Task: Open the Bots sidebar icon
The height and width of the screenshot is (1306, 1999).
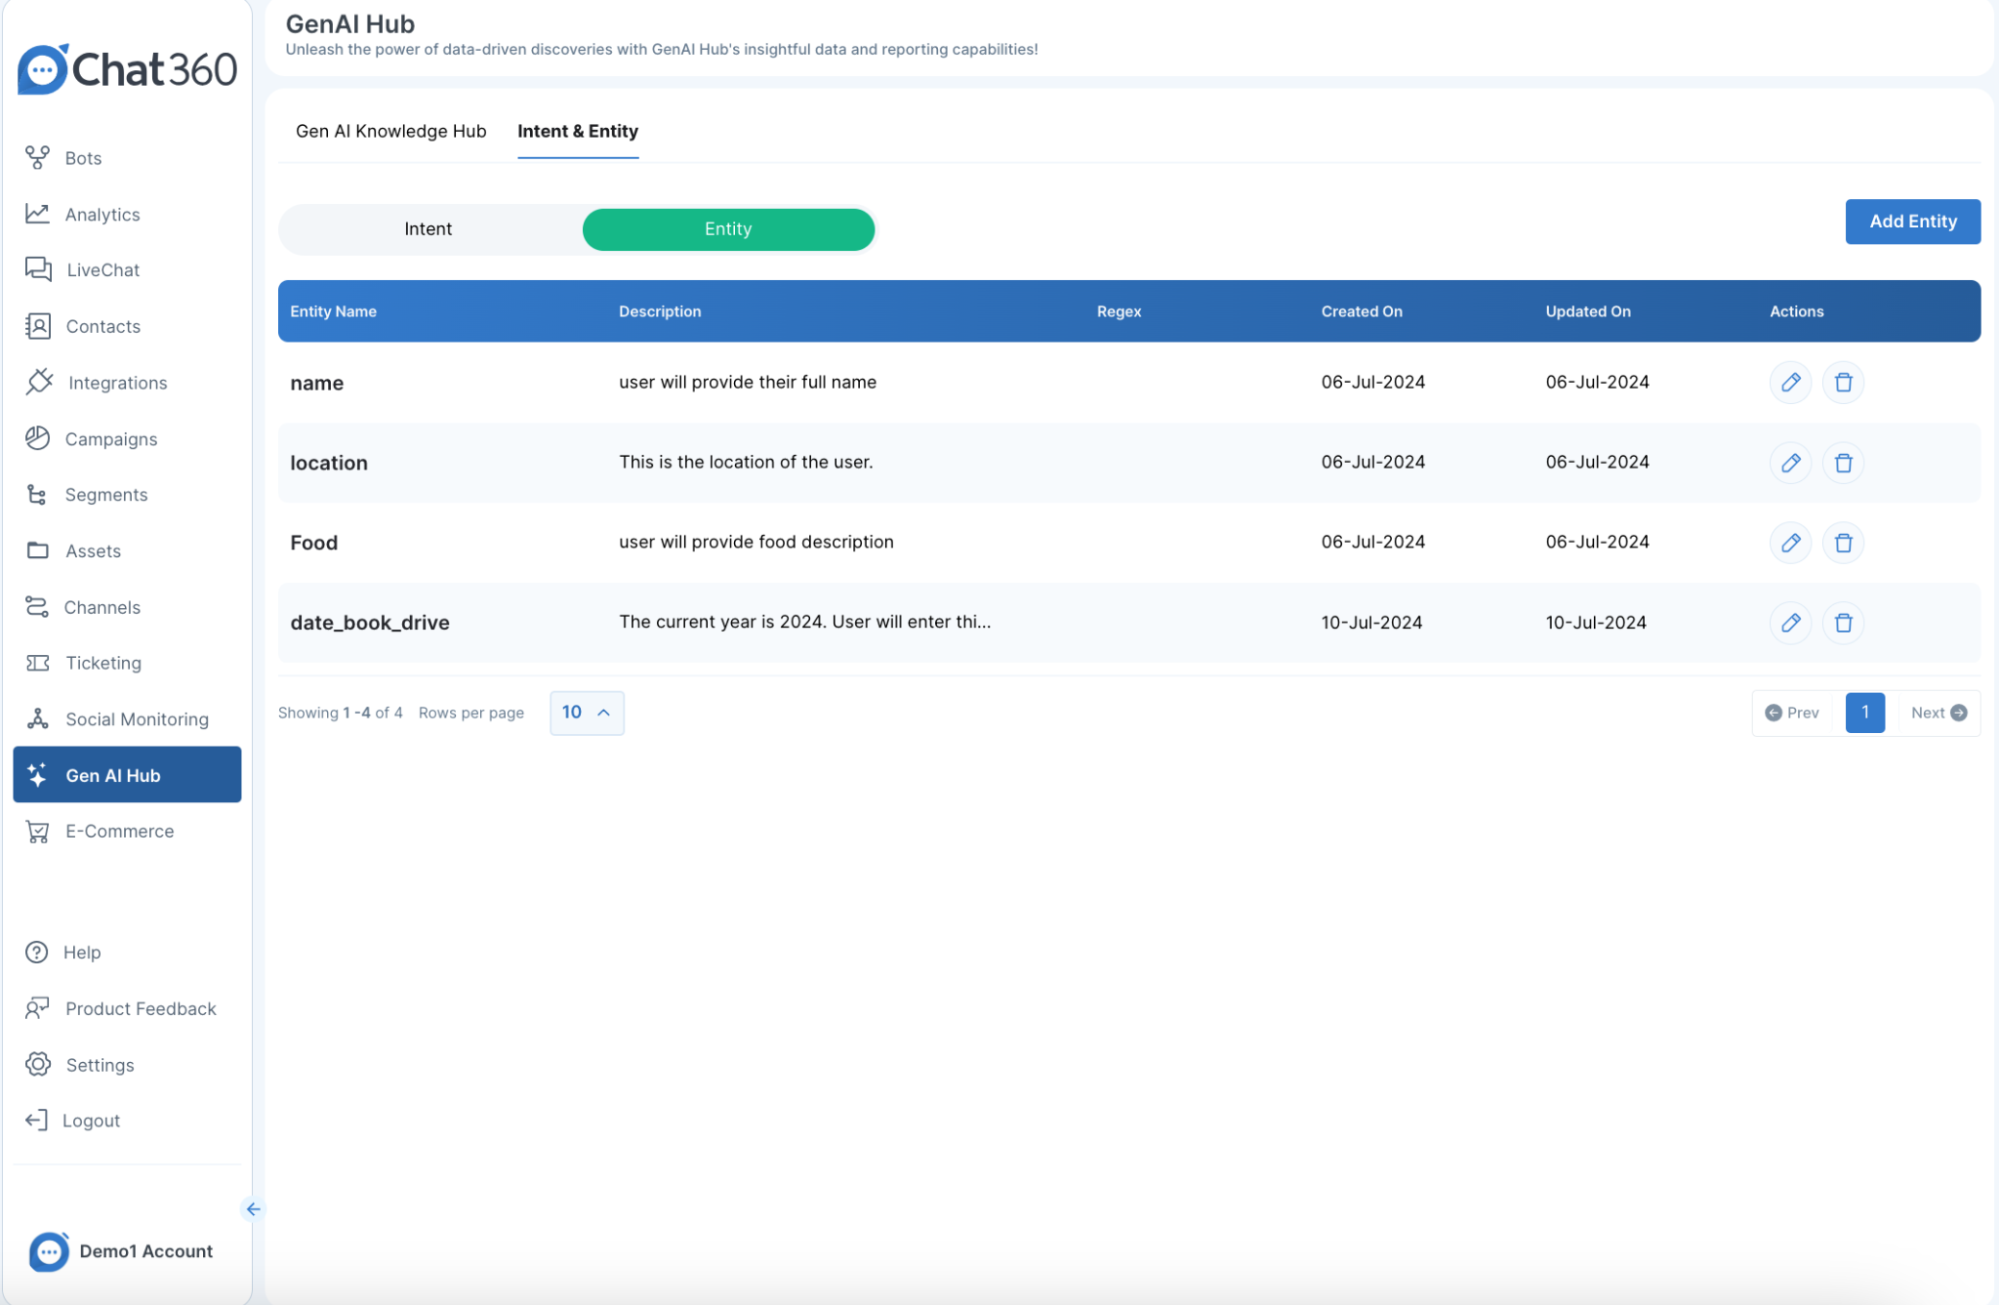Action: (x=37, y=157)
